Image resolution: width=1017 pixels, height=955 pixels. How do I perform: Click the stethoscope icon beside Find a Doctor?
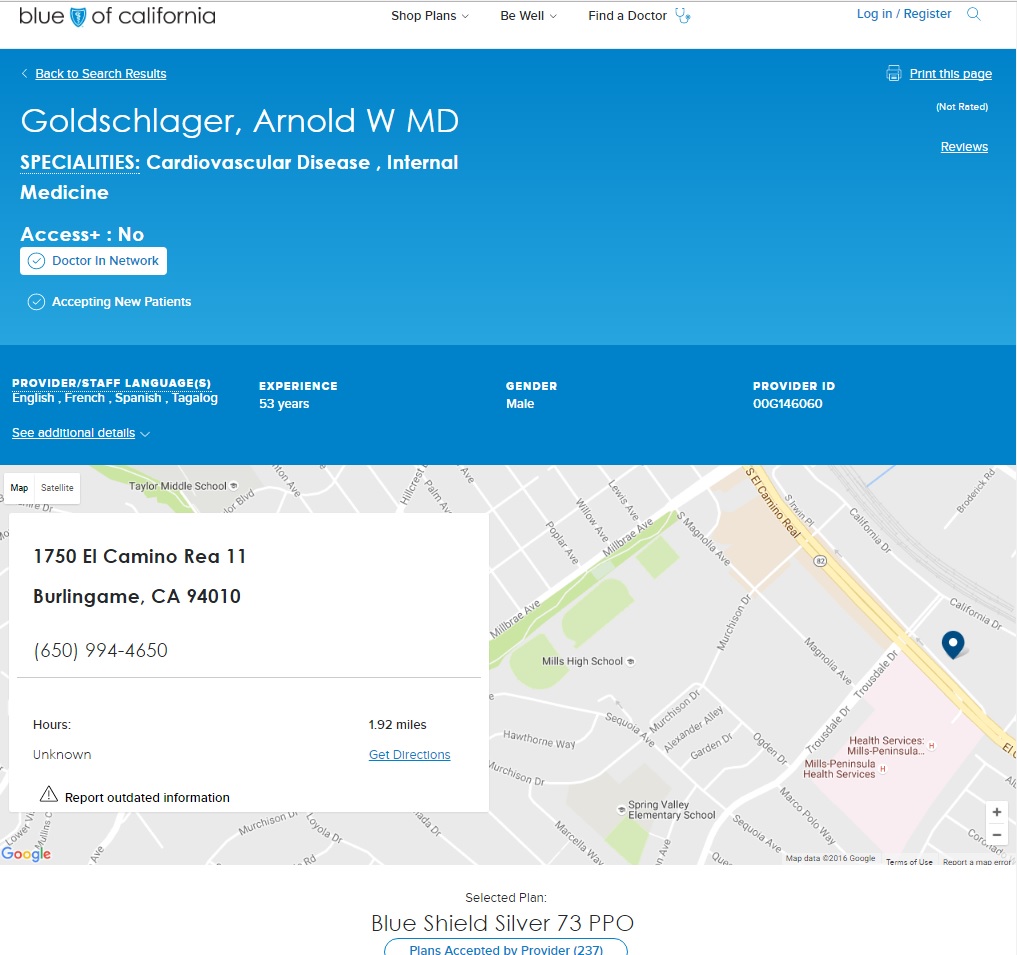(682, 16)
